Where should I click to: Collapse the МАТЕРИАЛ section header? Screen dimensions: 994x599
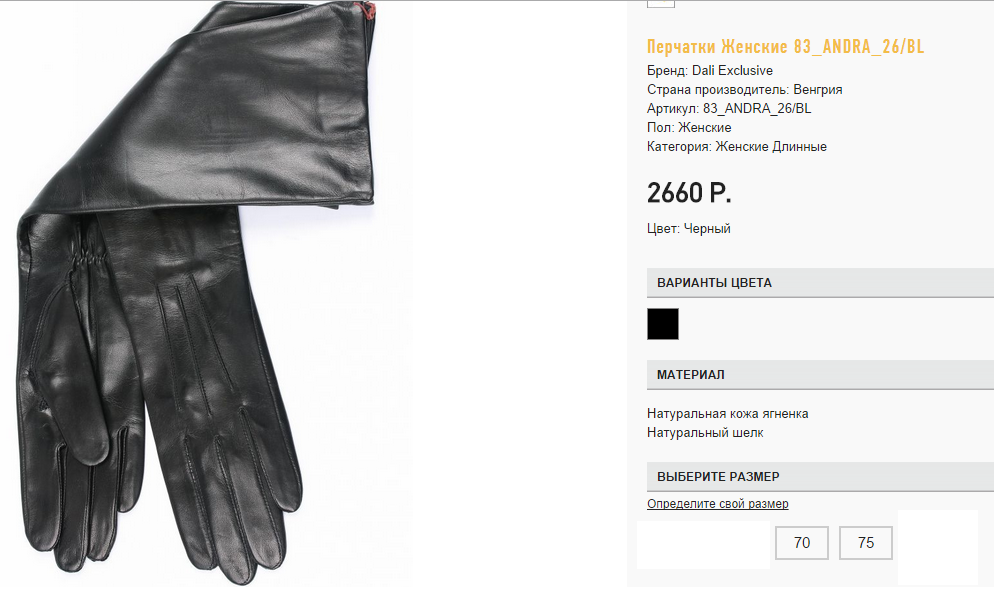click(x=820, y=375)
